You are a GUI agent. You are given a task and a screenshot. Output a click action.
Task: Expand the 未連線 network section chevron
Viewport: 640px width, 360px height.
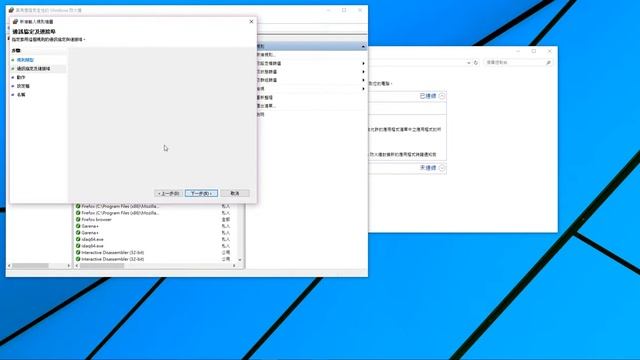(442, 168)
